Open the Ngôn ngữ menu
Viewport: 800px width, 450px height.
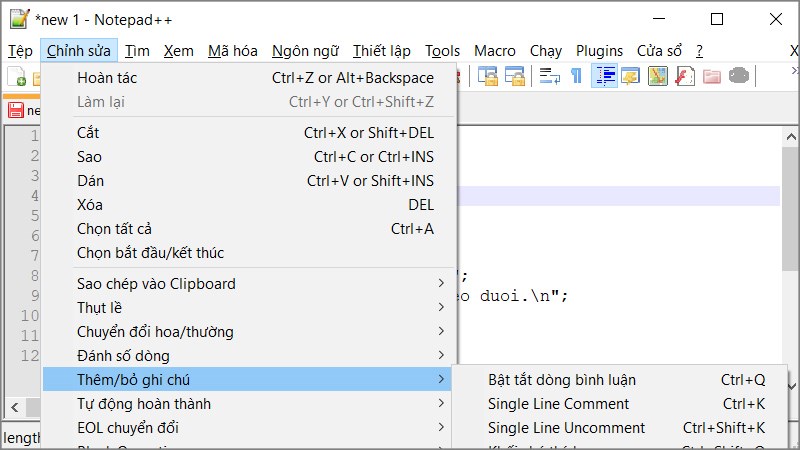click(x=305, y=51)
